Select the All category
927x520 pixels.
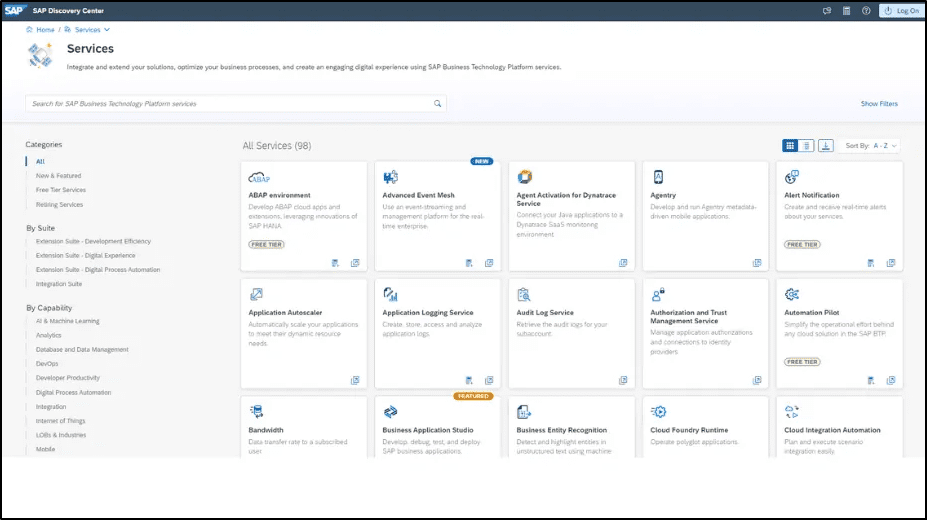point(40,161)
